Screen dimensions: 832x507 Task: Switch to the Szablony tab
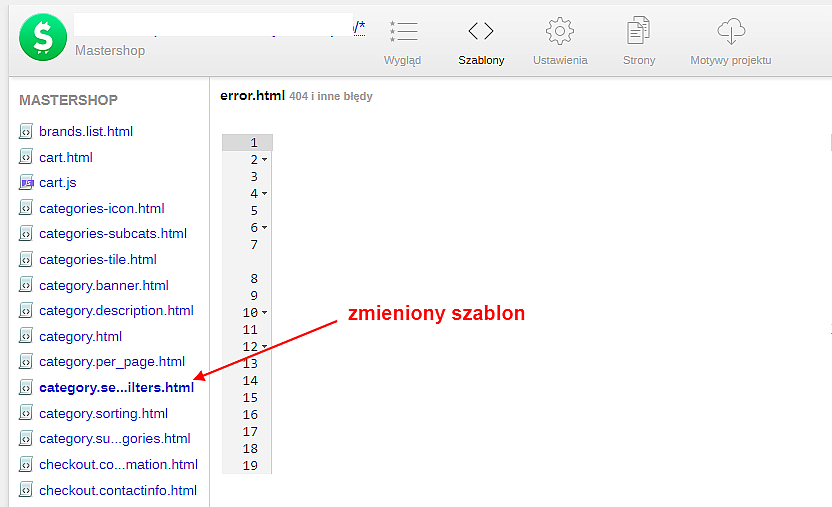click(481, 60)
